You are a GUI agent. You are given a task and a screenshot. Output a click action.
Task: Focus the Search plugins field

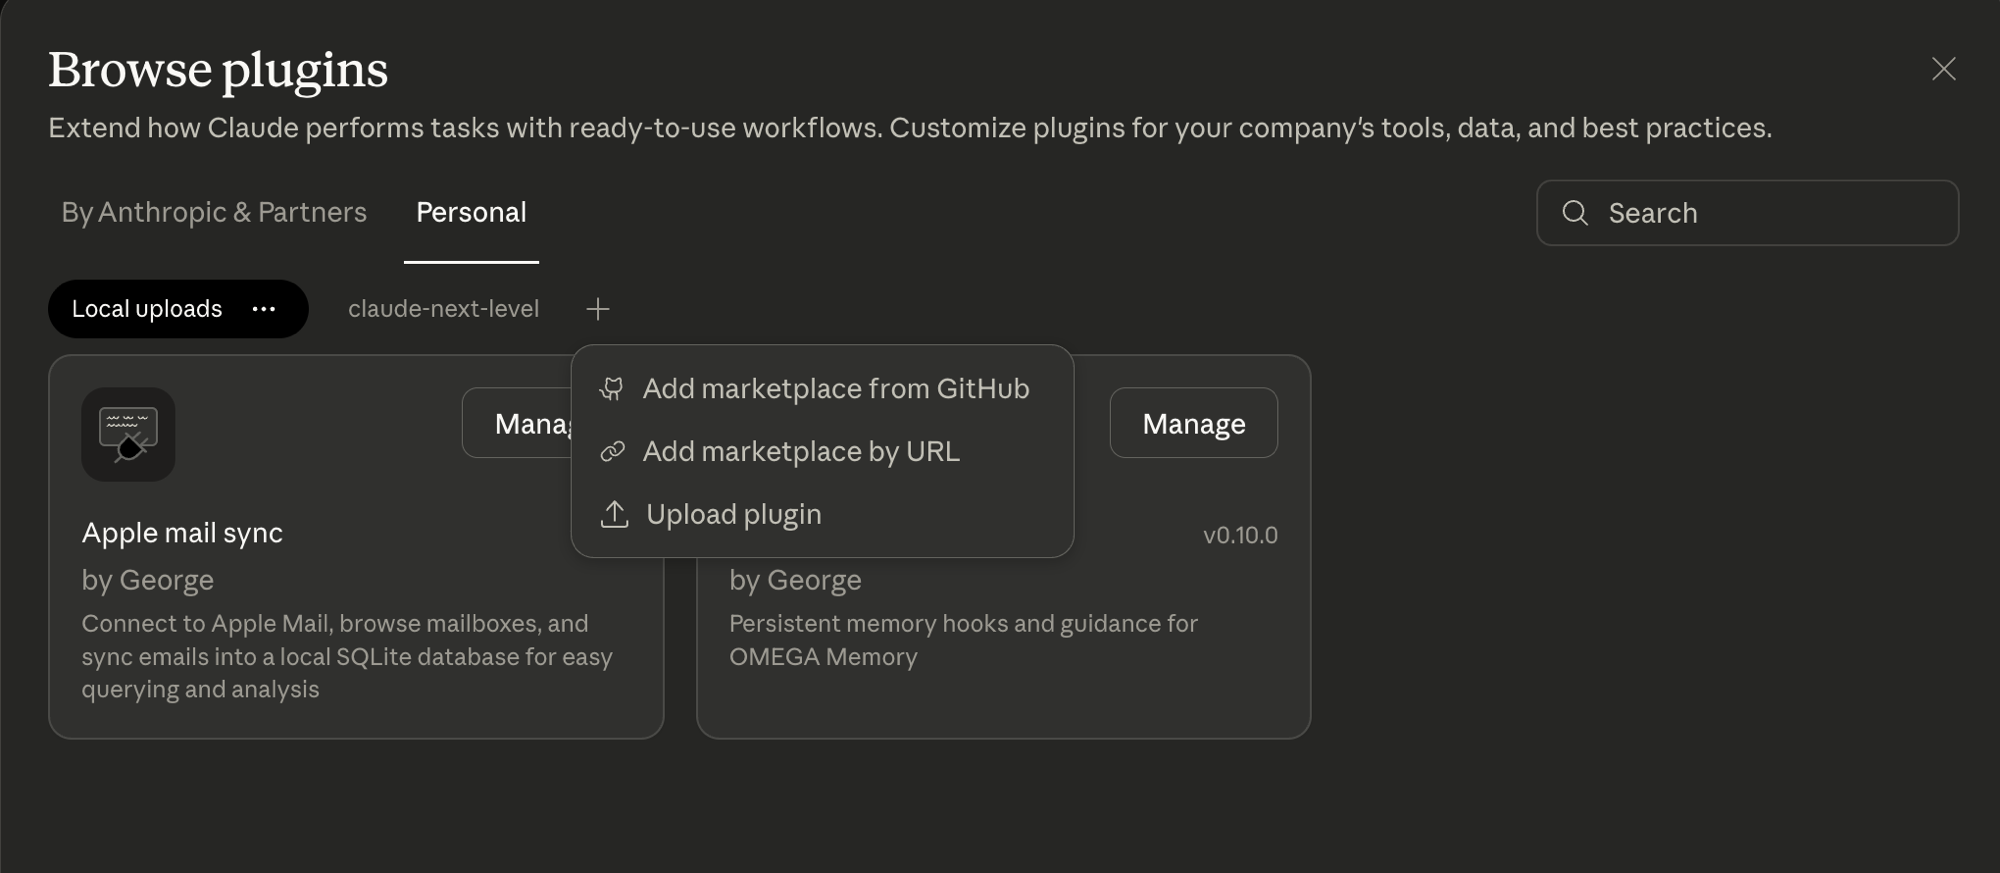tap(1747, 212)
